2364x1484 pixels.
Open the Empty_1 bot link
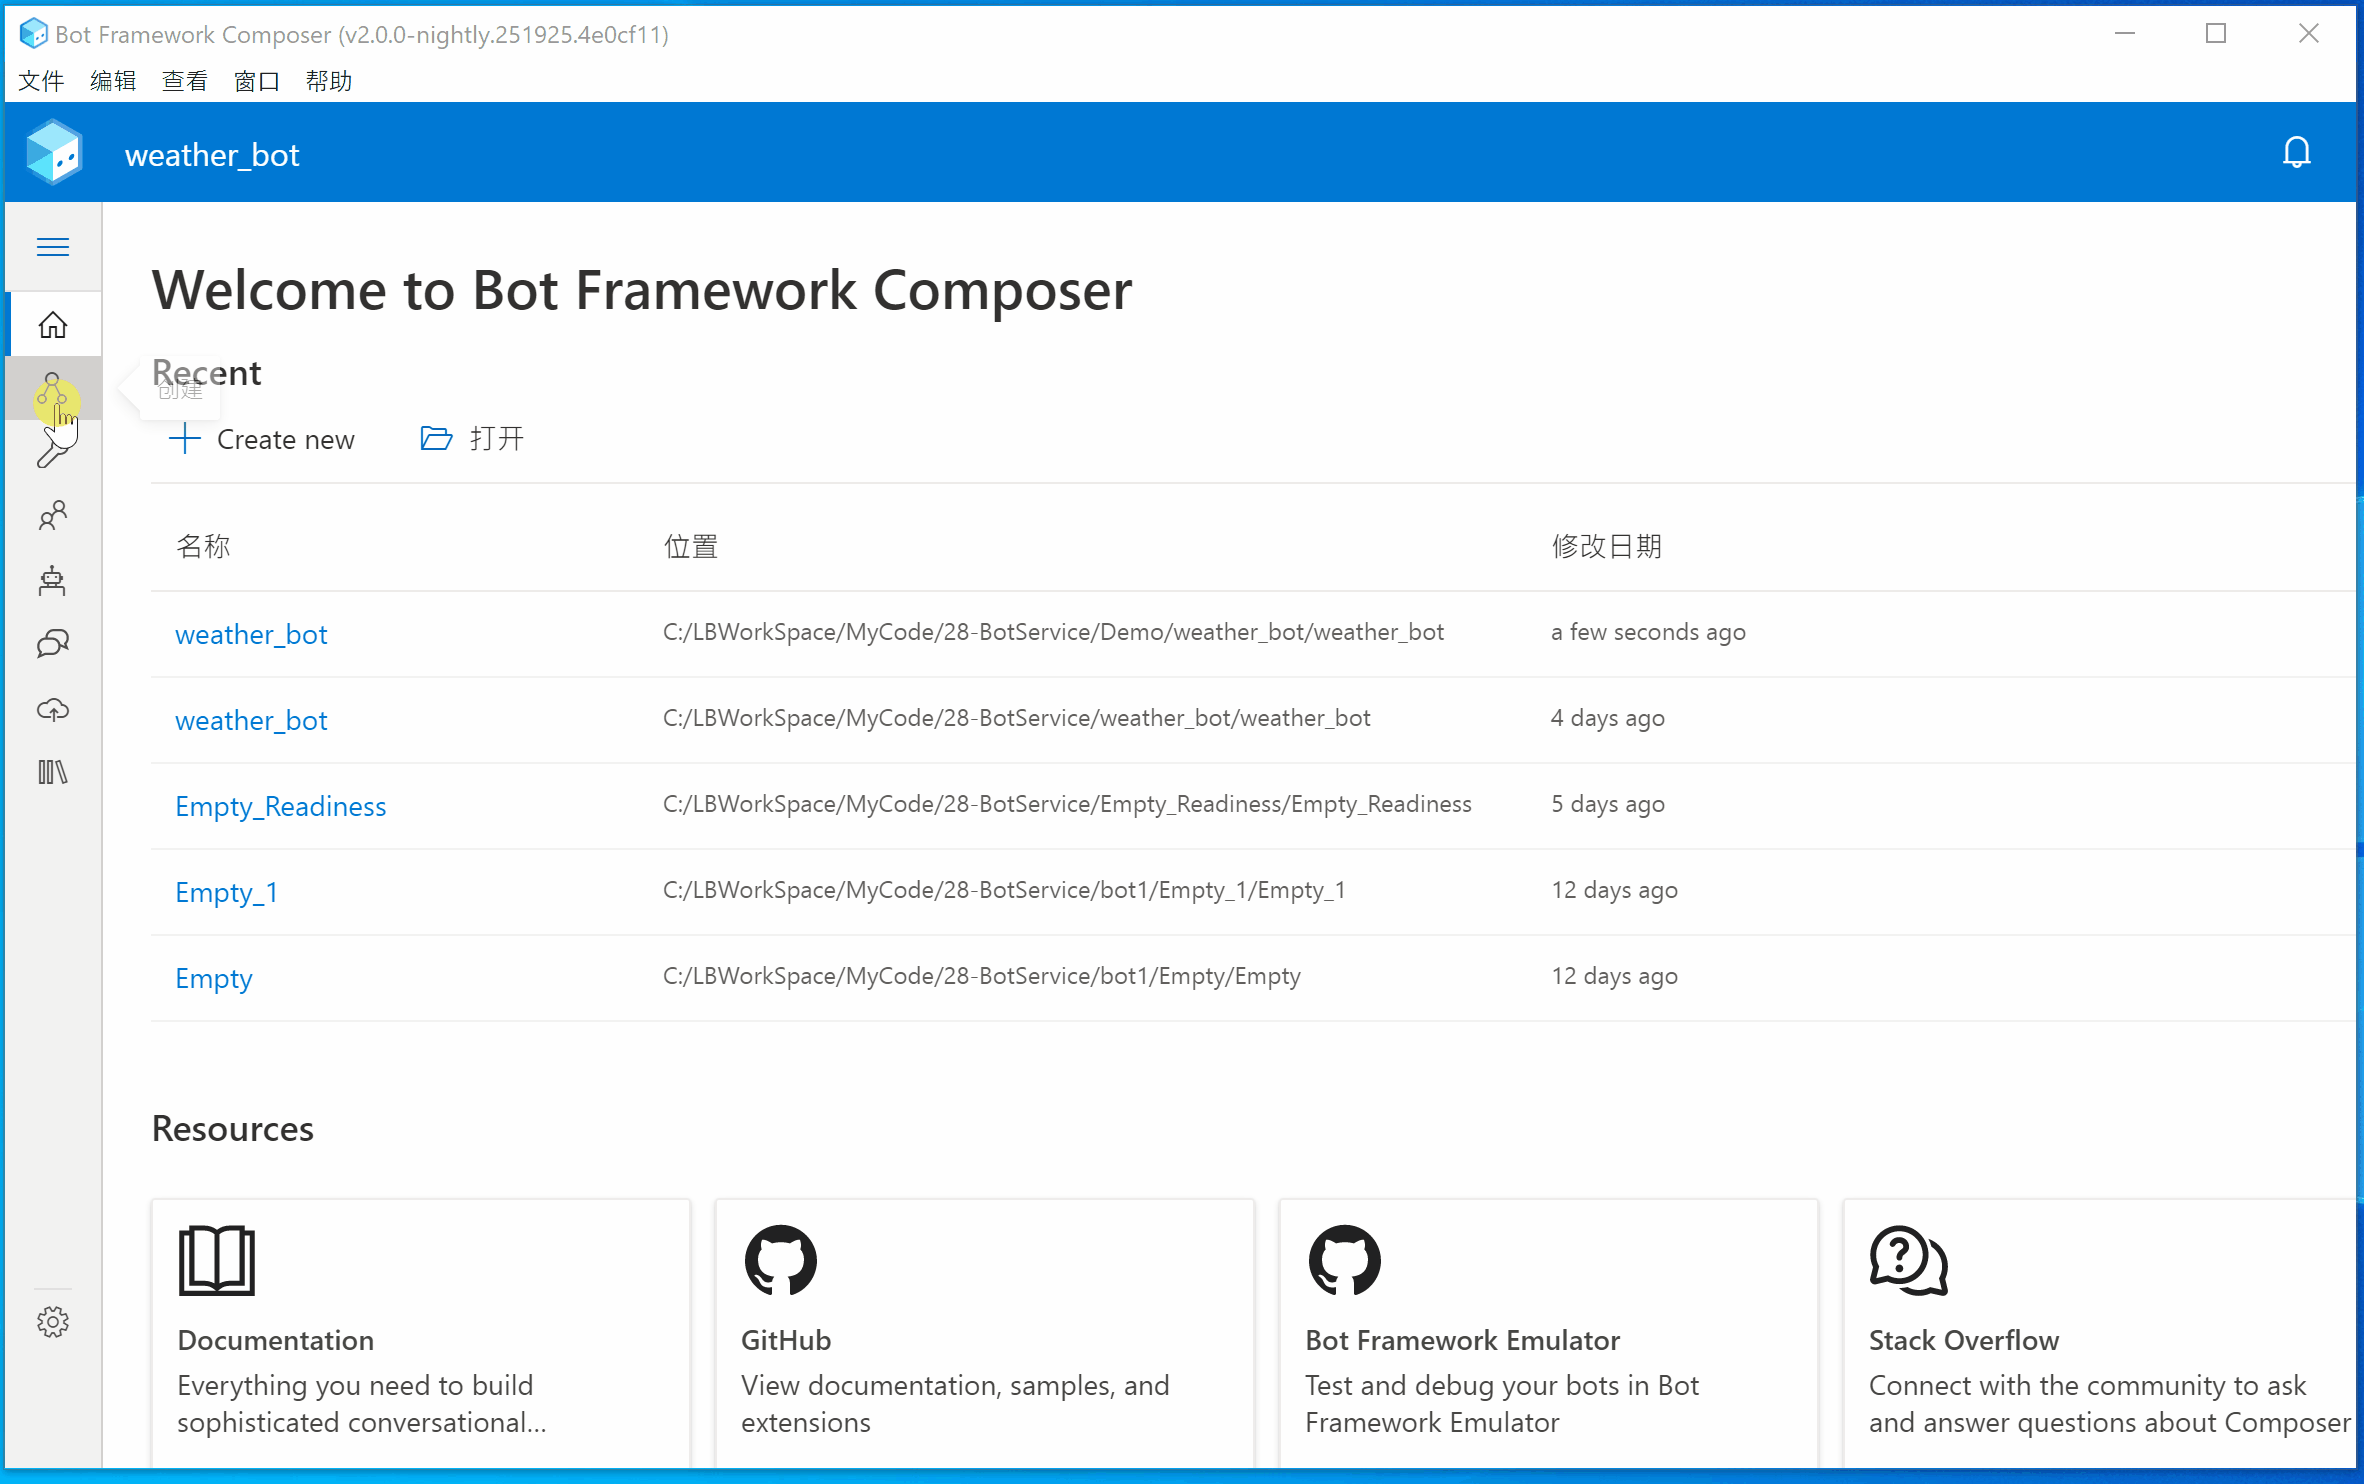pos(226,892)
